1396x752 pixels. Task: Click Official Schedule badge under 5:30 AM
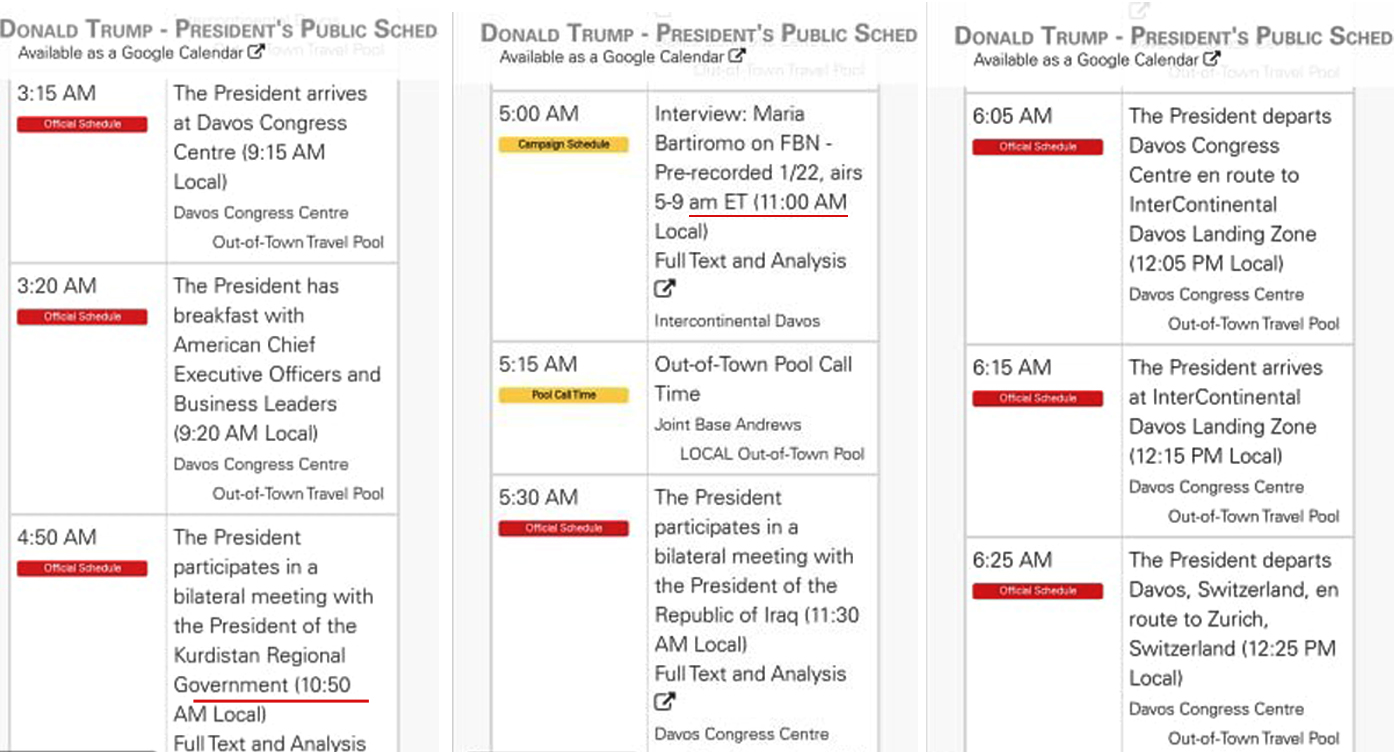pos(564,528)
